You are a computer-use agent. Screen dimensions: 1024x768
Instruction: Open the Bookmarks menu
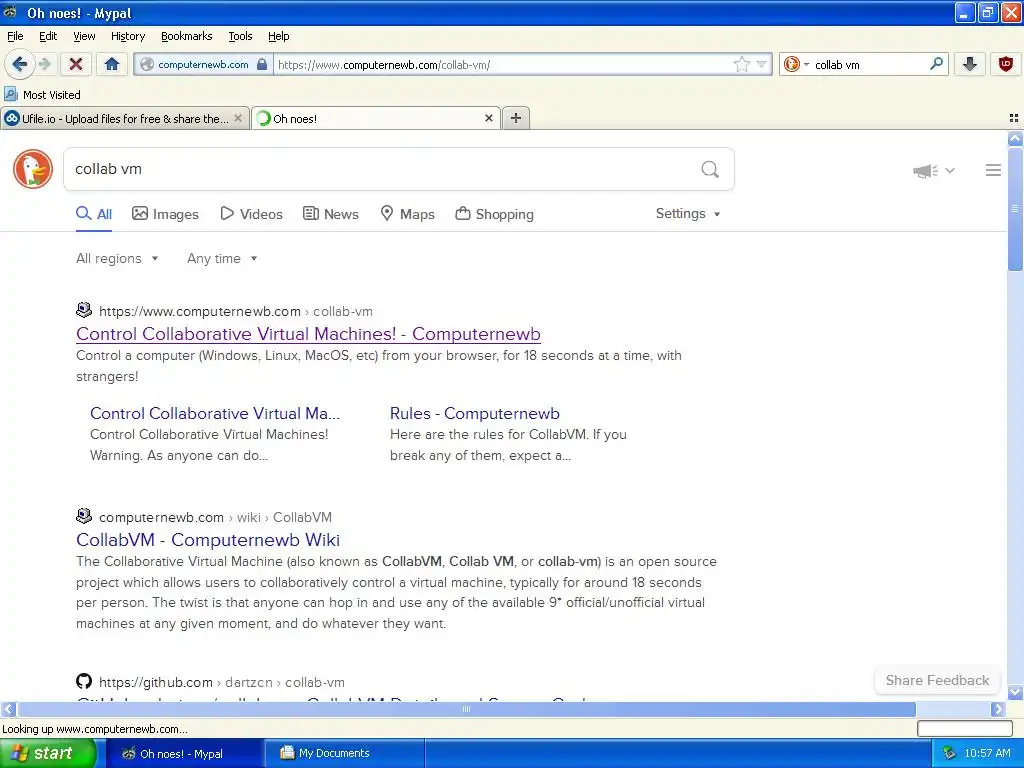186,36
